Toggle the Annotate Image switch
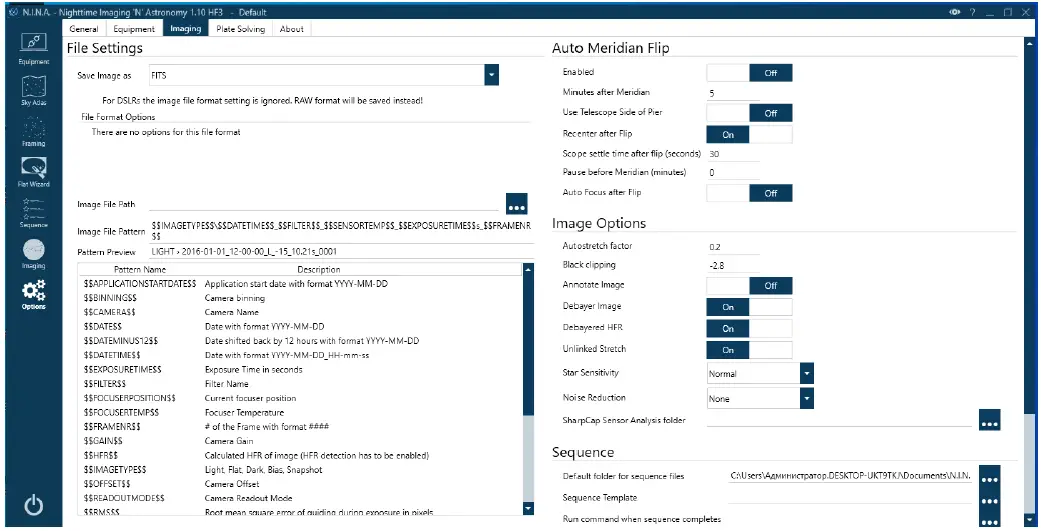 749,286
